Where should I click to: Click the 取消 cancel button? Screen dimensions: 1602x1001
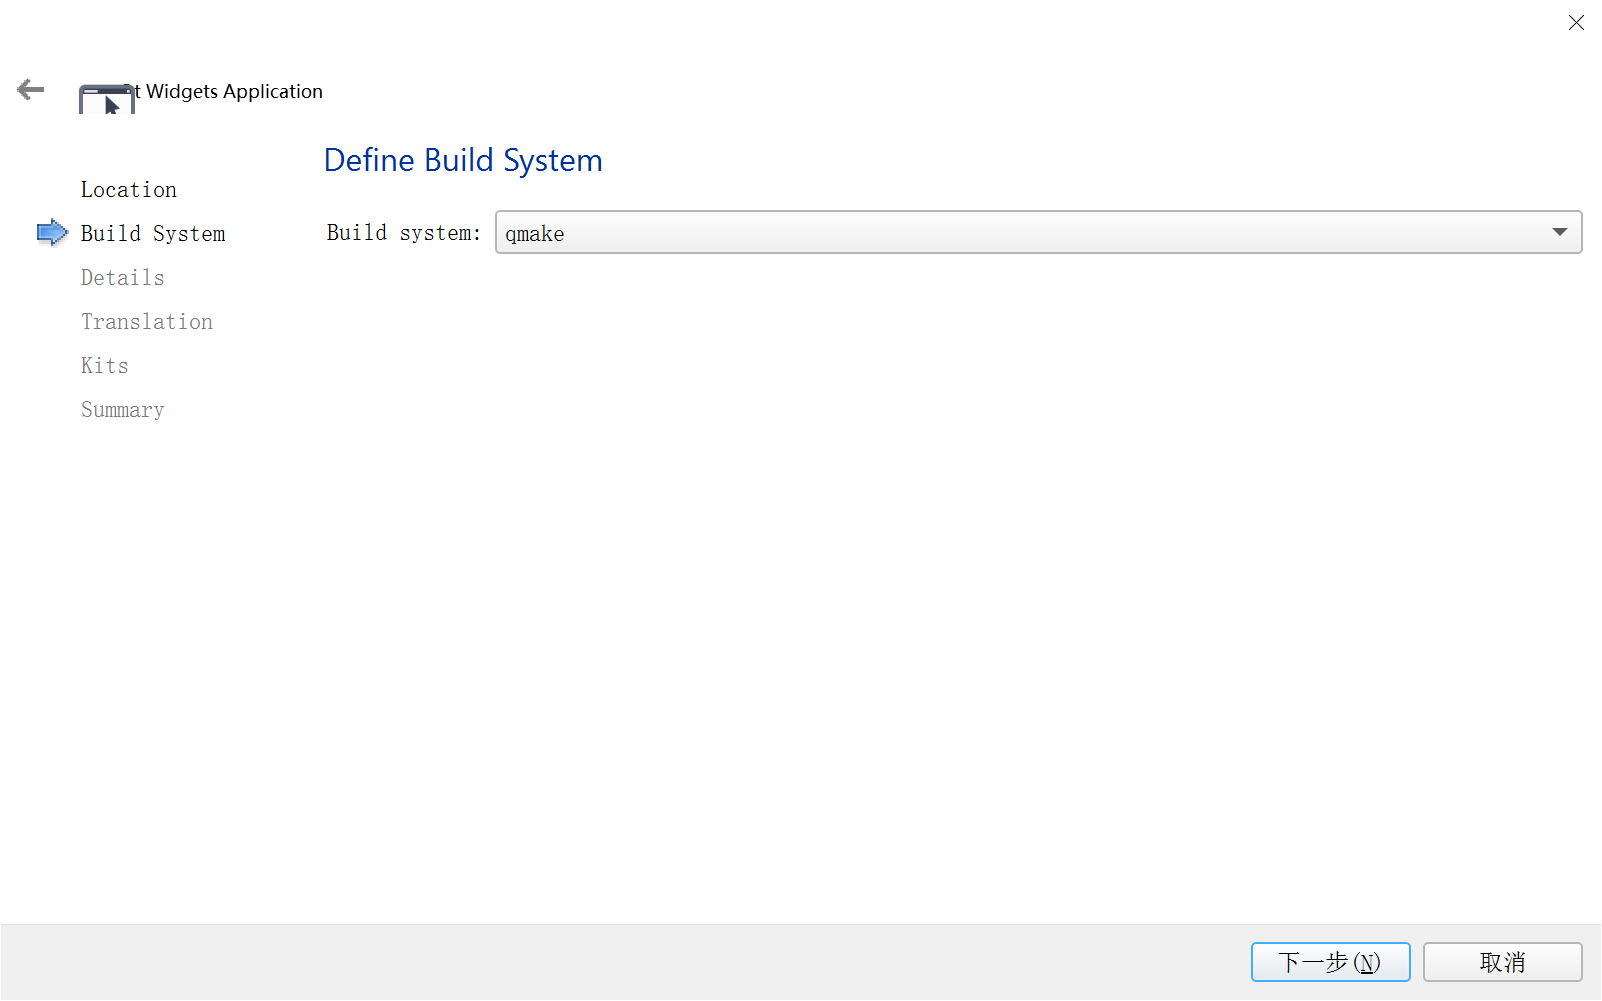(1502, 962)
